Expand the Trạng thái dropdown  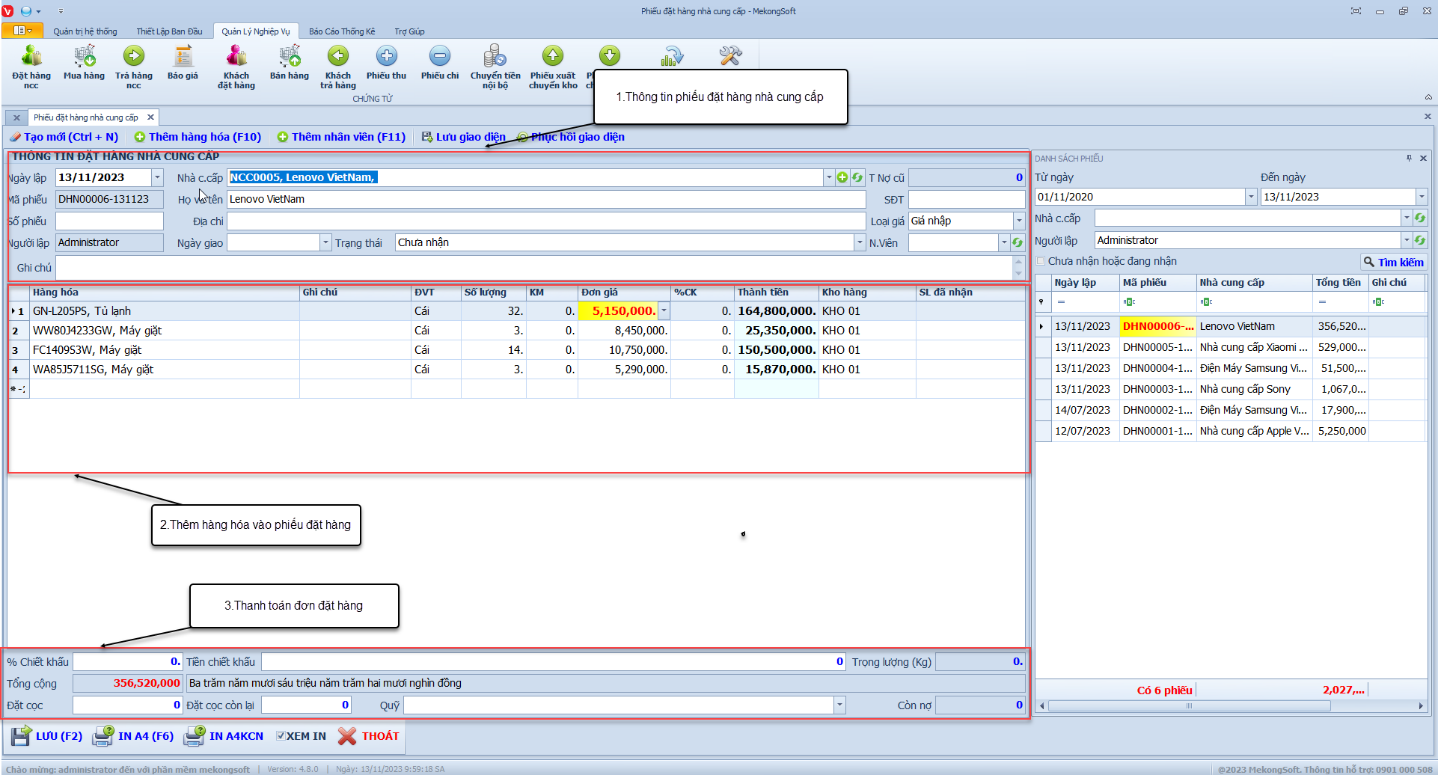860,242
